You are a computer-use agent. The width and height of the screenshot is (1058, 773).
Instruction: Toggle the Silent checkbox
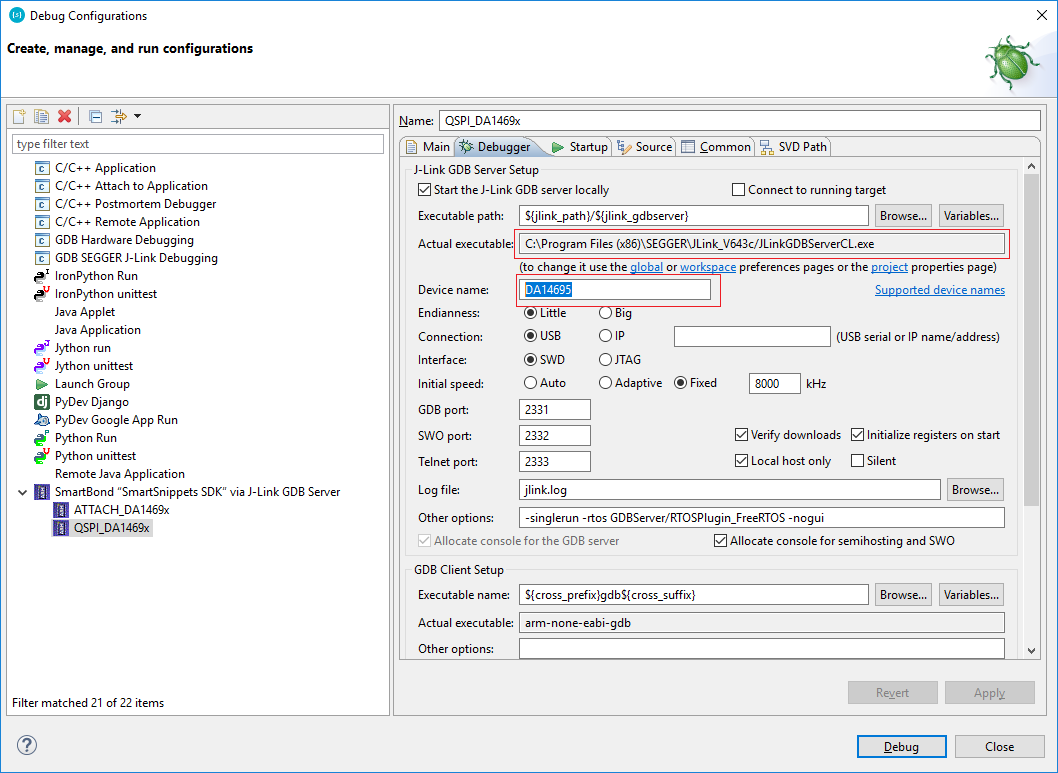(x=857, y=461)
